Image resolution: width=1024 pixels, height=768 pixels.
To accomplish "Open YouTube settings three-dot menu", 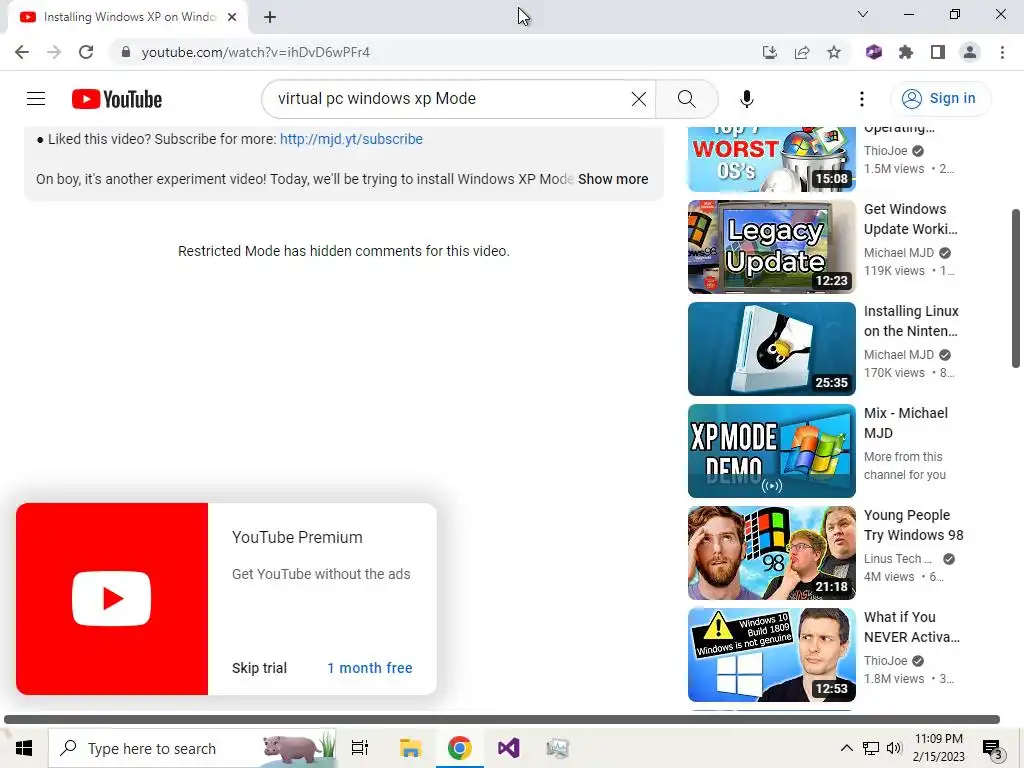I will click(x=861, y=99).
